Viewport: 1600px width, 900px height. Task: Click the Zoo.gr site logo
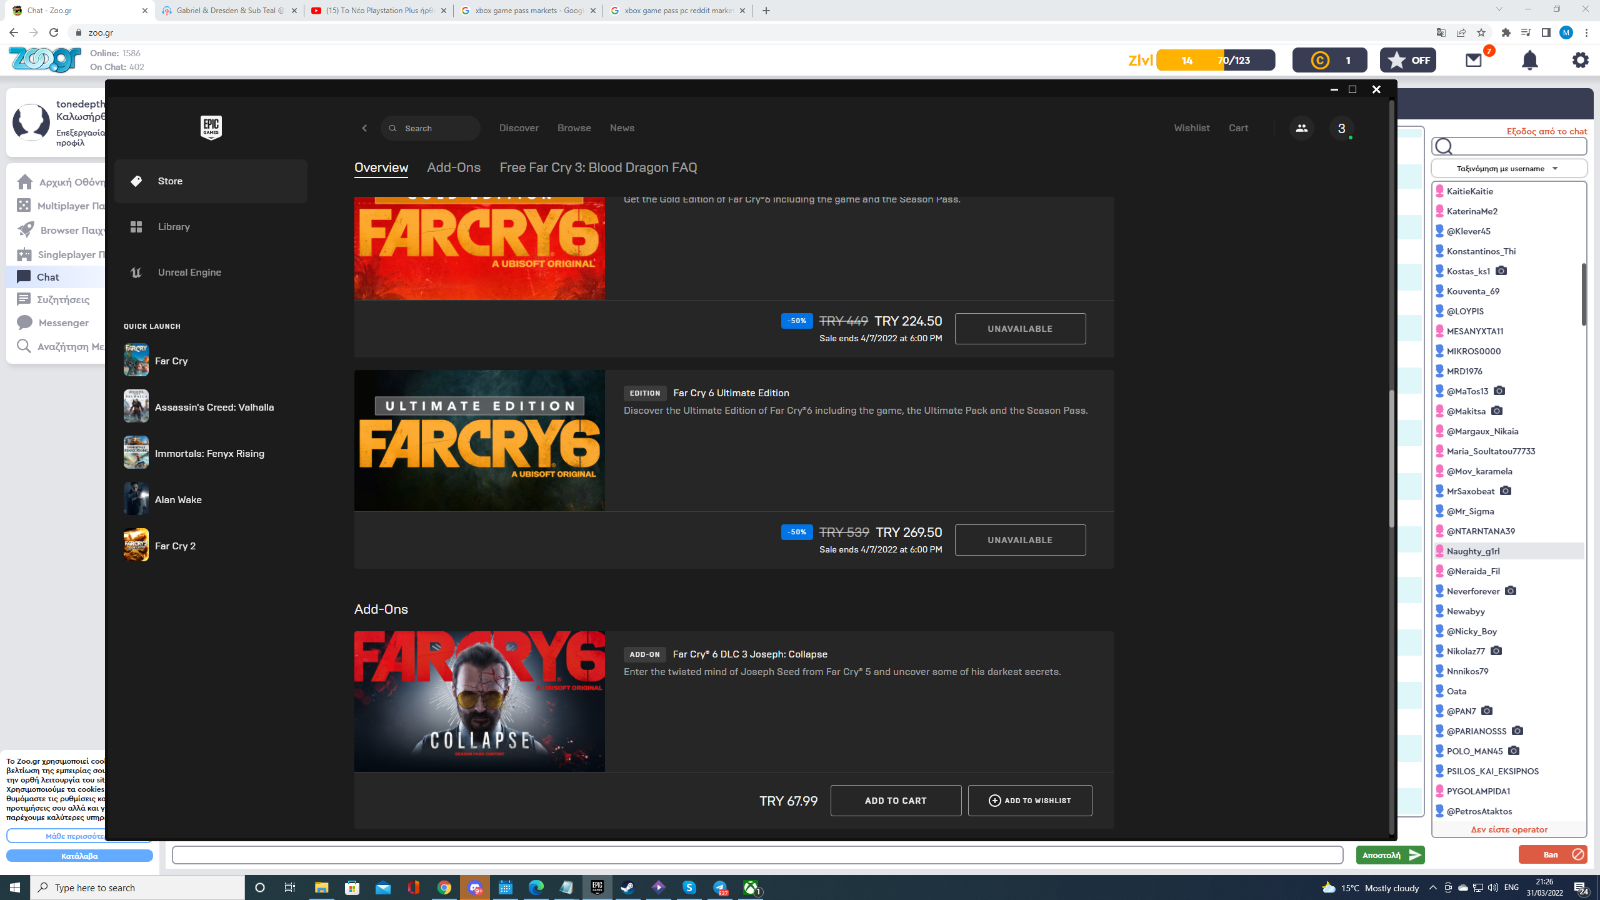(45, 59)
